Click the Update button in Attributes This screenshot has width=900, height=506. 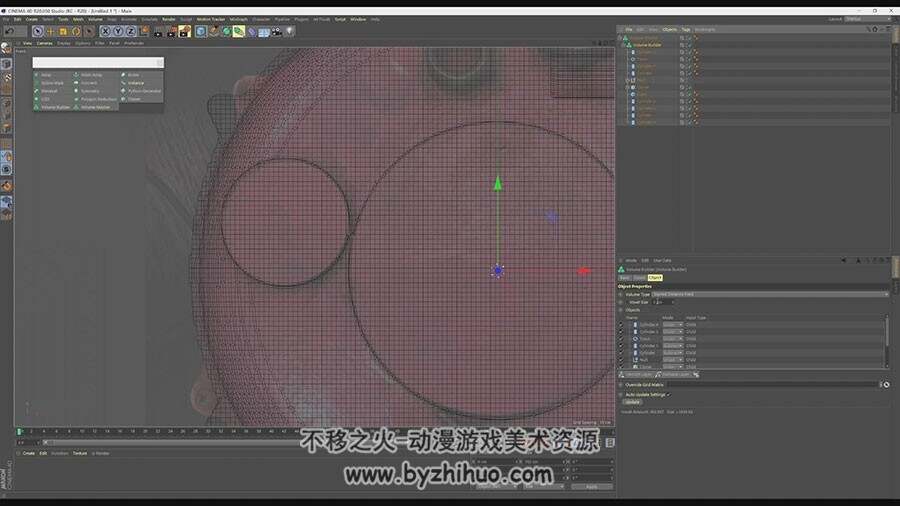(x=632, y=402)
